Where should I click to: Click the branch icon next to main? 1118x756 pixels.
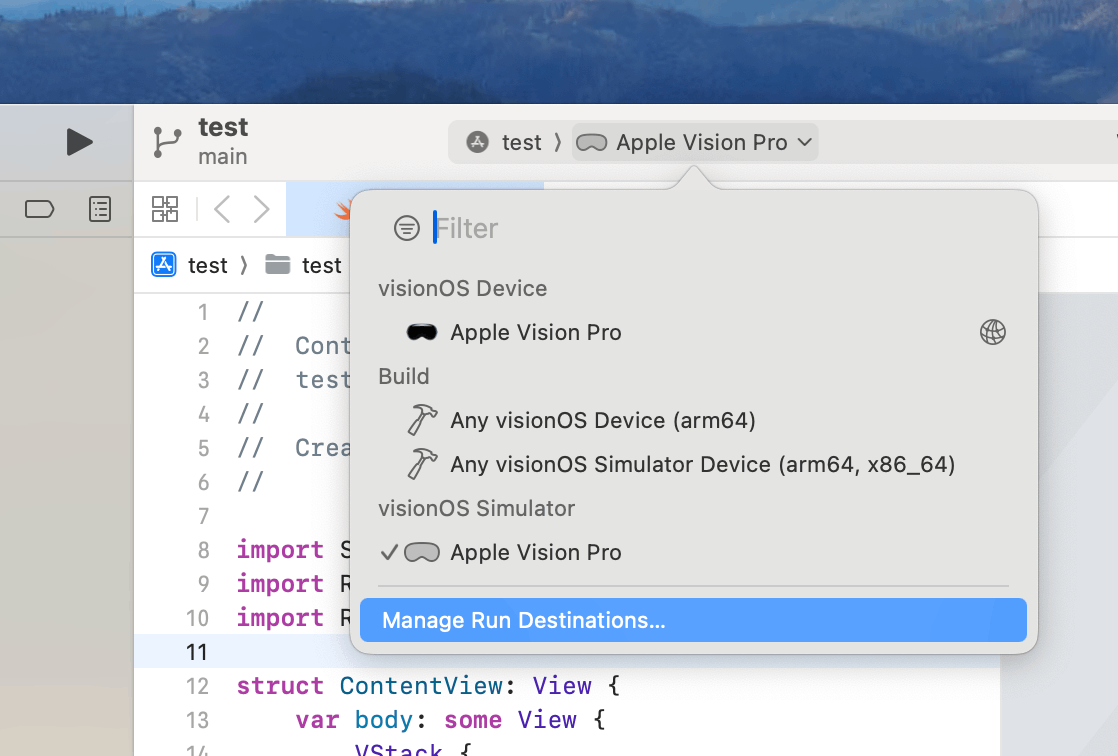(166, 141)
